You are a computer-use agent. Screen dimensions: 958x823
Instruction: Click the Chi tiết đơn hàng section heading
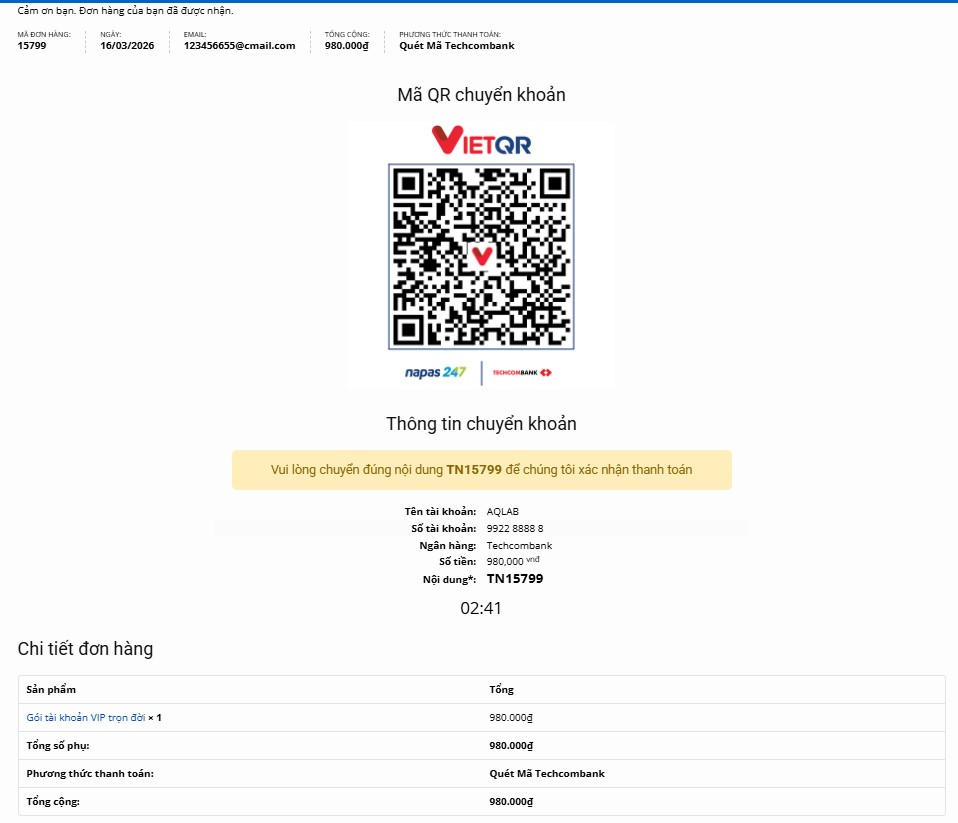coord(86,649)
